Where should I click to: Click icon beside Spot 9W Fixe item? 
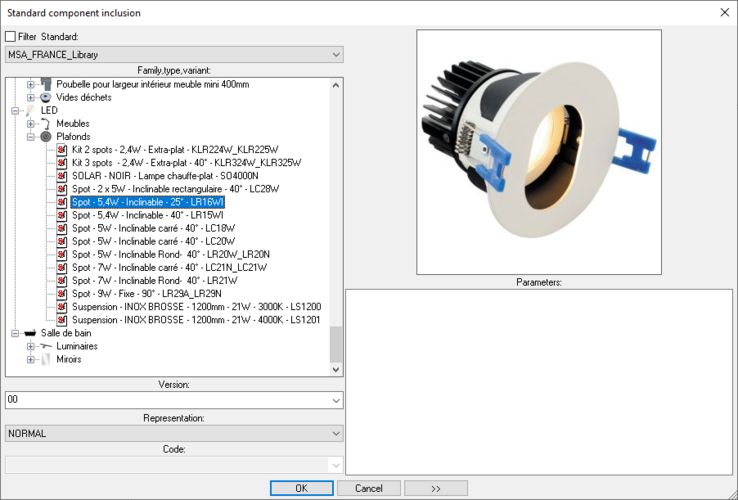click(62, 293)
